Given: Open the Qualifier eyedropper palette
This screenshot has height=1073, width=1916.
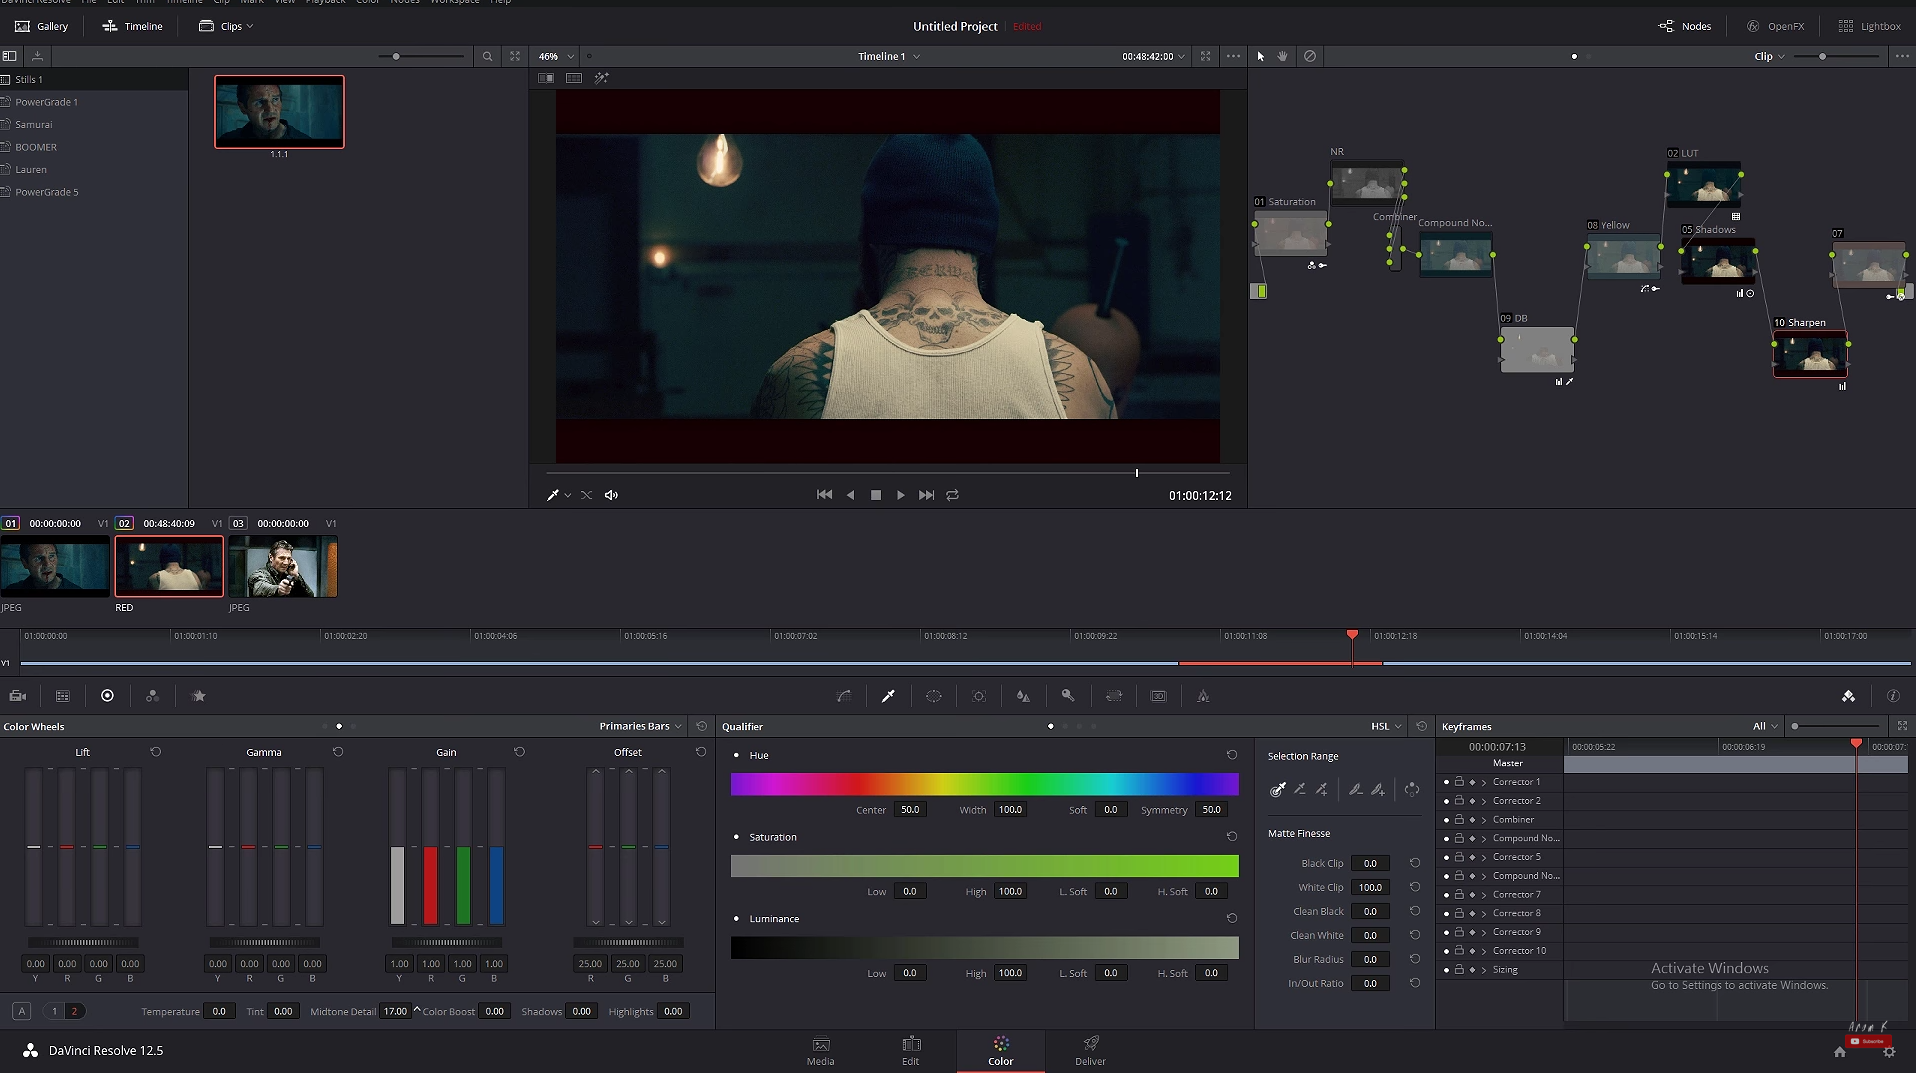Looking at the screenshot, I should tap(888, 696).
